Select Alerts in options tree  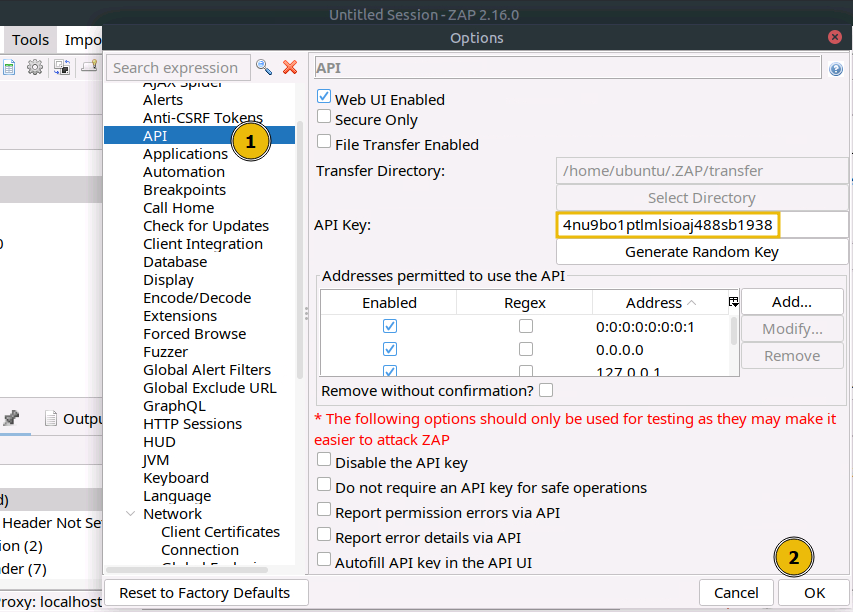(x=163, y=100)
